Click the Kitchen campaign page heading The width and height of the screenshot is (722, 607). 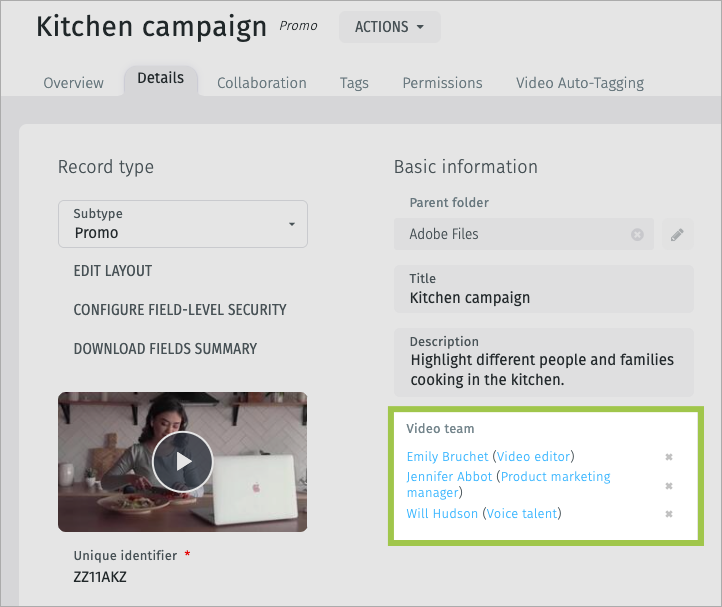coord(151,27)
